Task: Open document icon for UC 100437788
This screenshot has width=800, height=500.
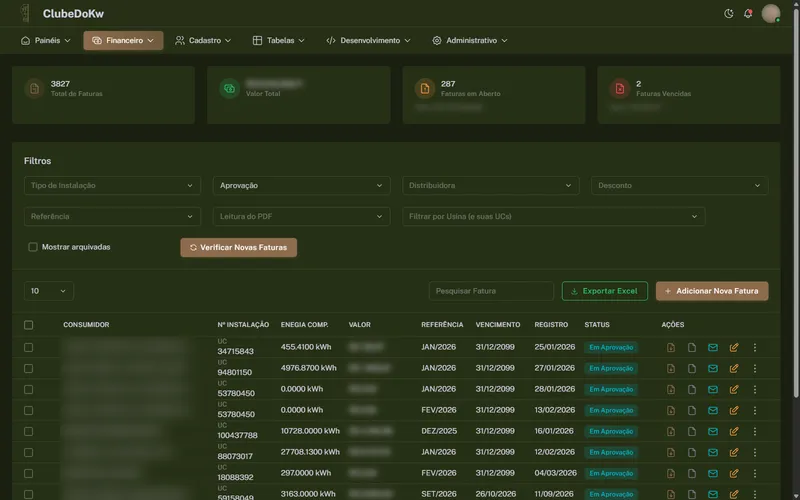Action: (692, 432)
